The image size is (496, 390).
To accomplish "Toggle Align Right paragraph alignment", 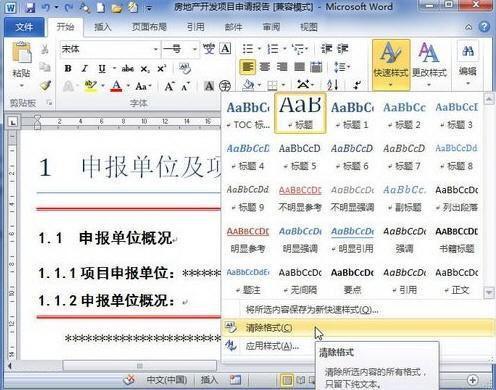I will [x=282, y=67].
